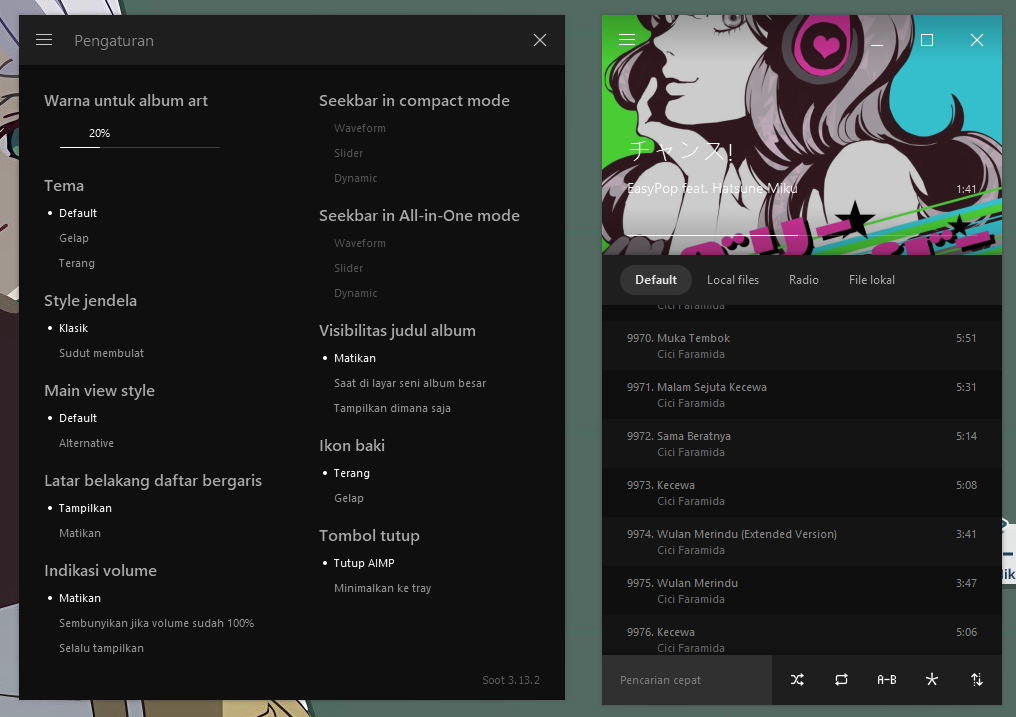Choose Dynamic under Seekbar in All-in-One mode
The height and width of the screenshot is (717, 1016).
[x=355, y=293]
